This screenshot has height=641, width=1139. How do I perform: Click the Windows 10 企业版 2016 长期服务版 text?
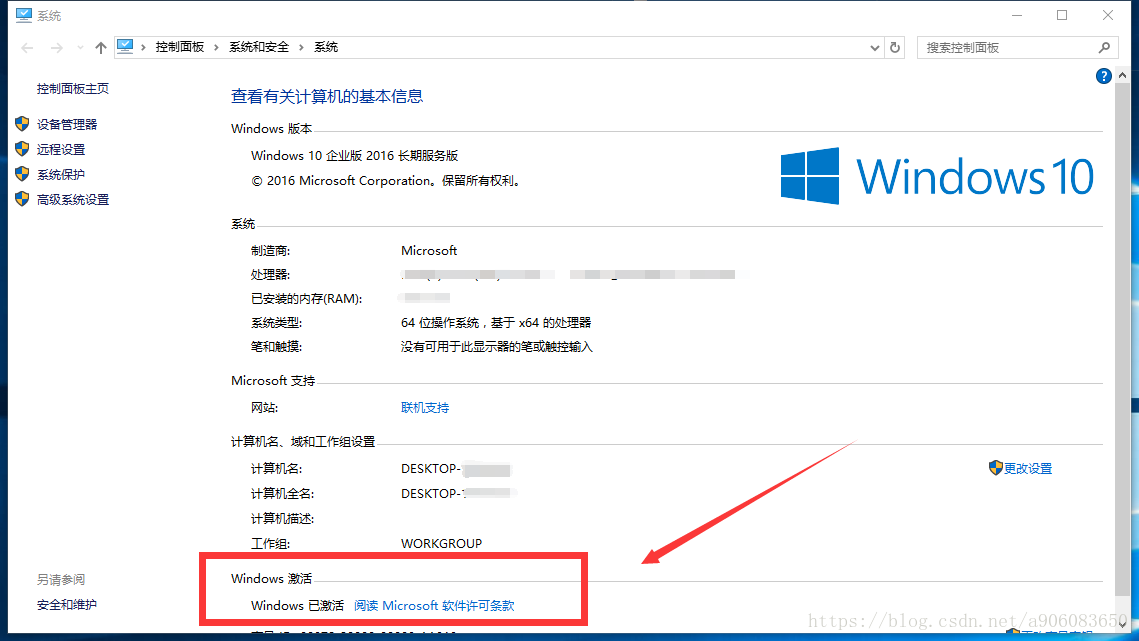[354, 156]
